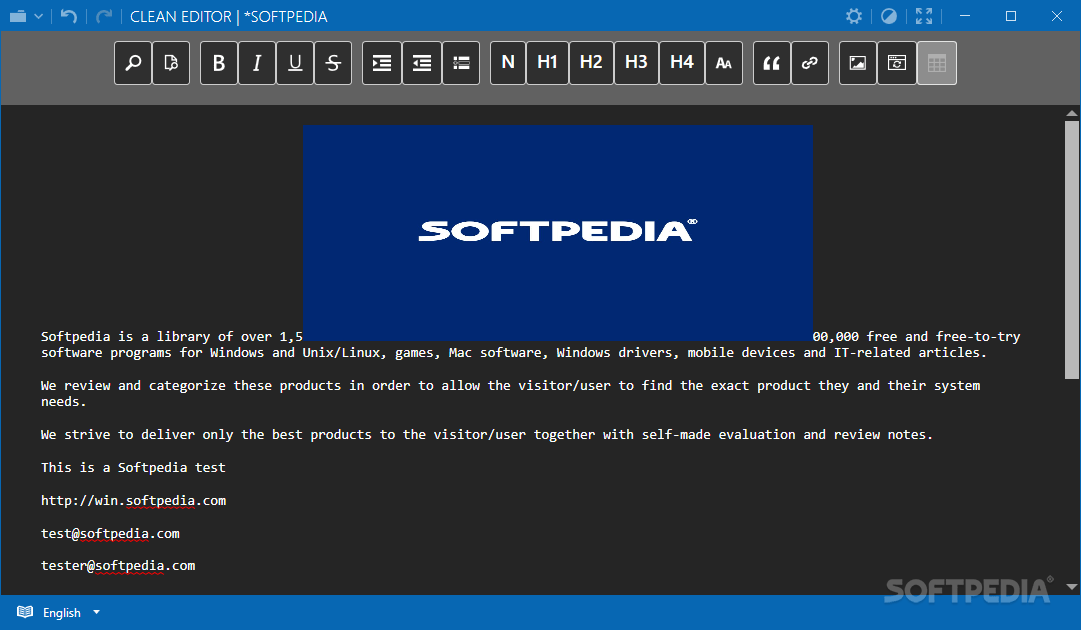Apply Heading 4 style
The height and width of the screenshot is (630, 1081).
682,63
